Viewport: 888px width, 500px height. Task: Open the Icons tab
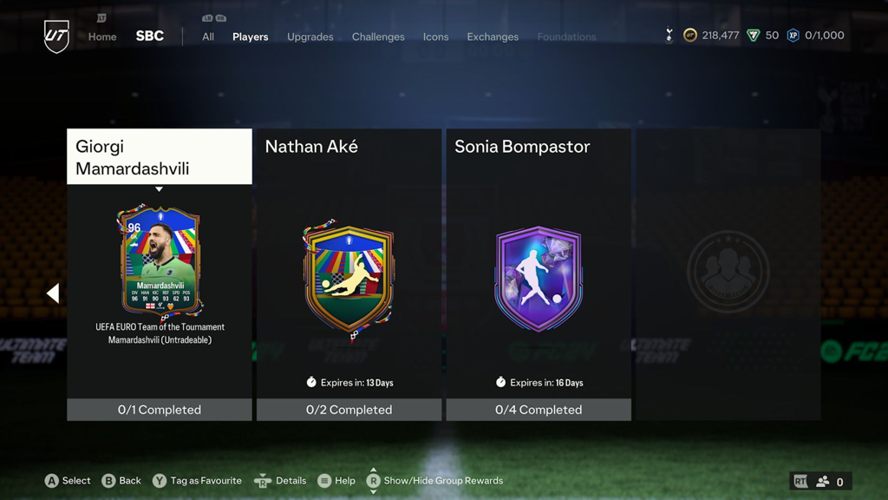[x=436, y=37]
